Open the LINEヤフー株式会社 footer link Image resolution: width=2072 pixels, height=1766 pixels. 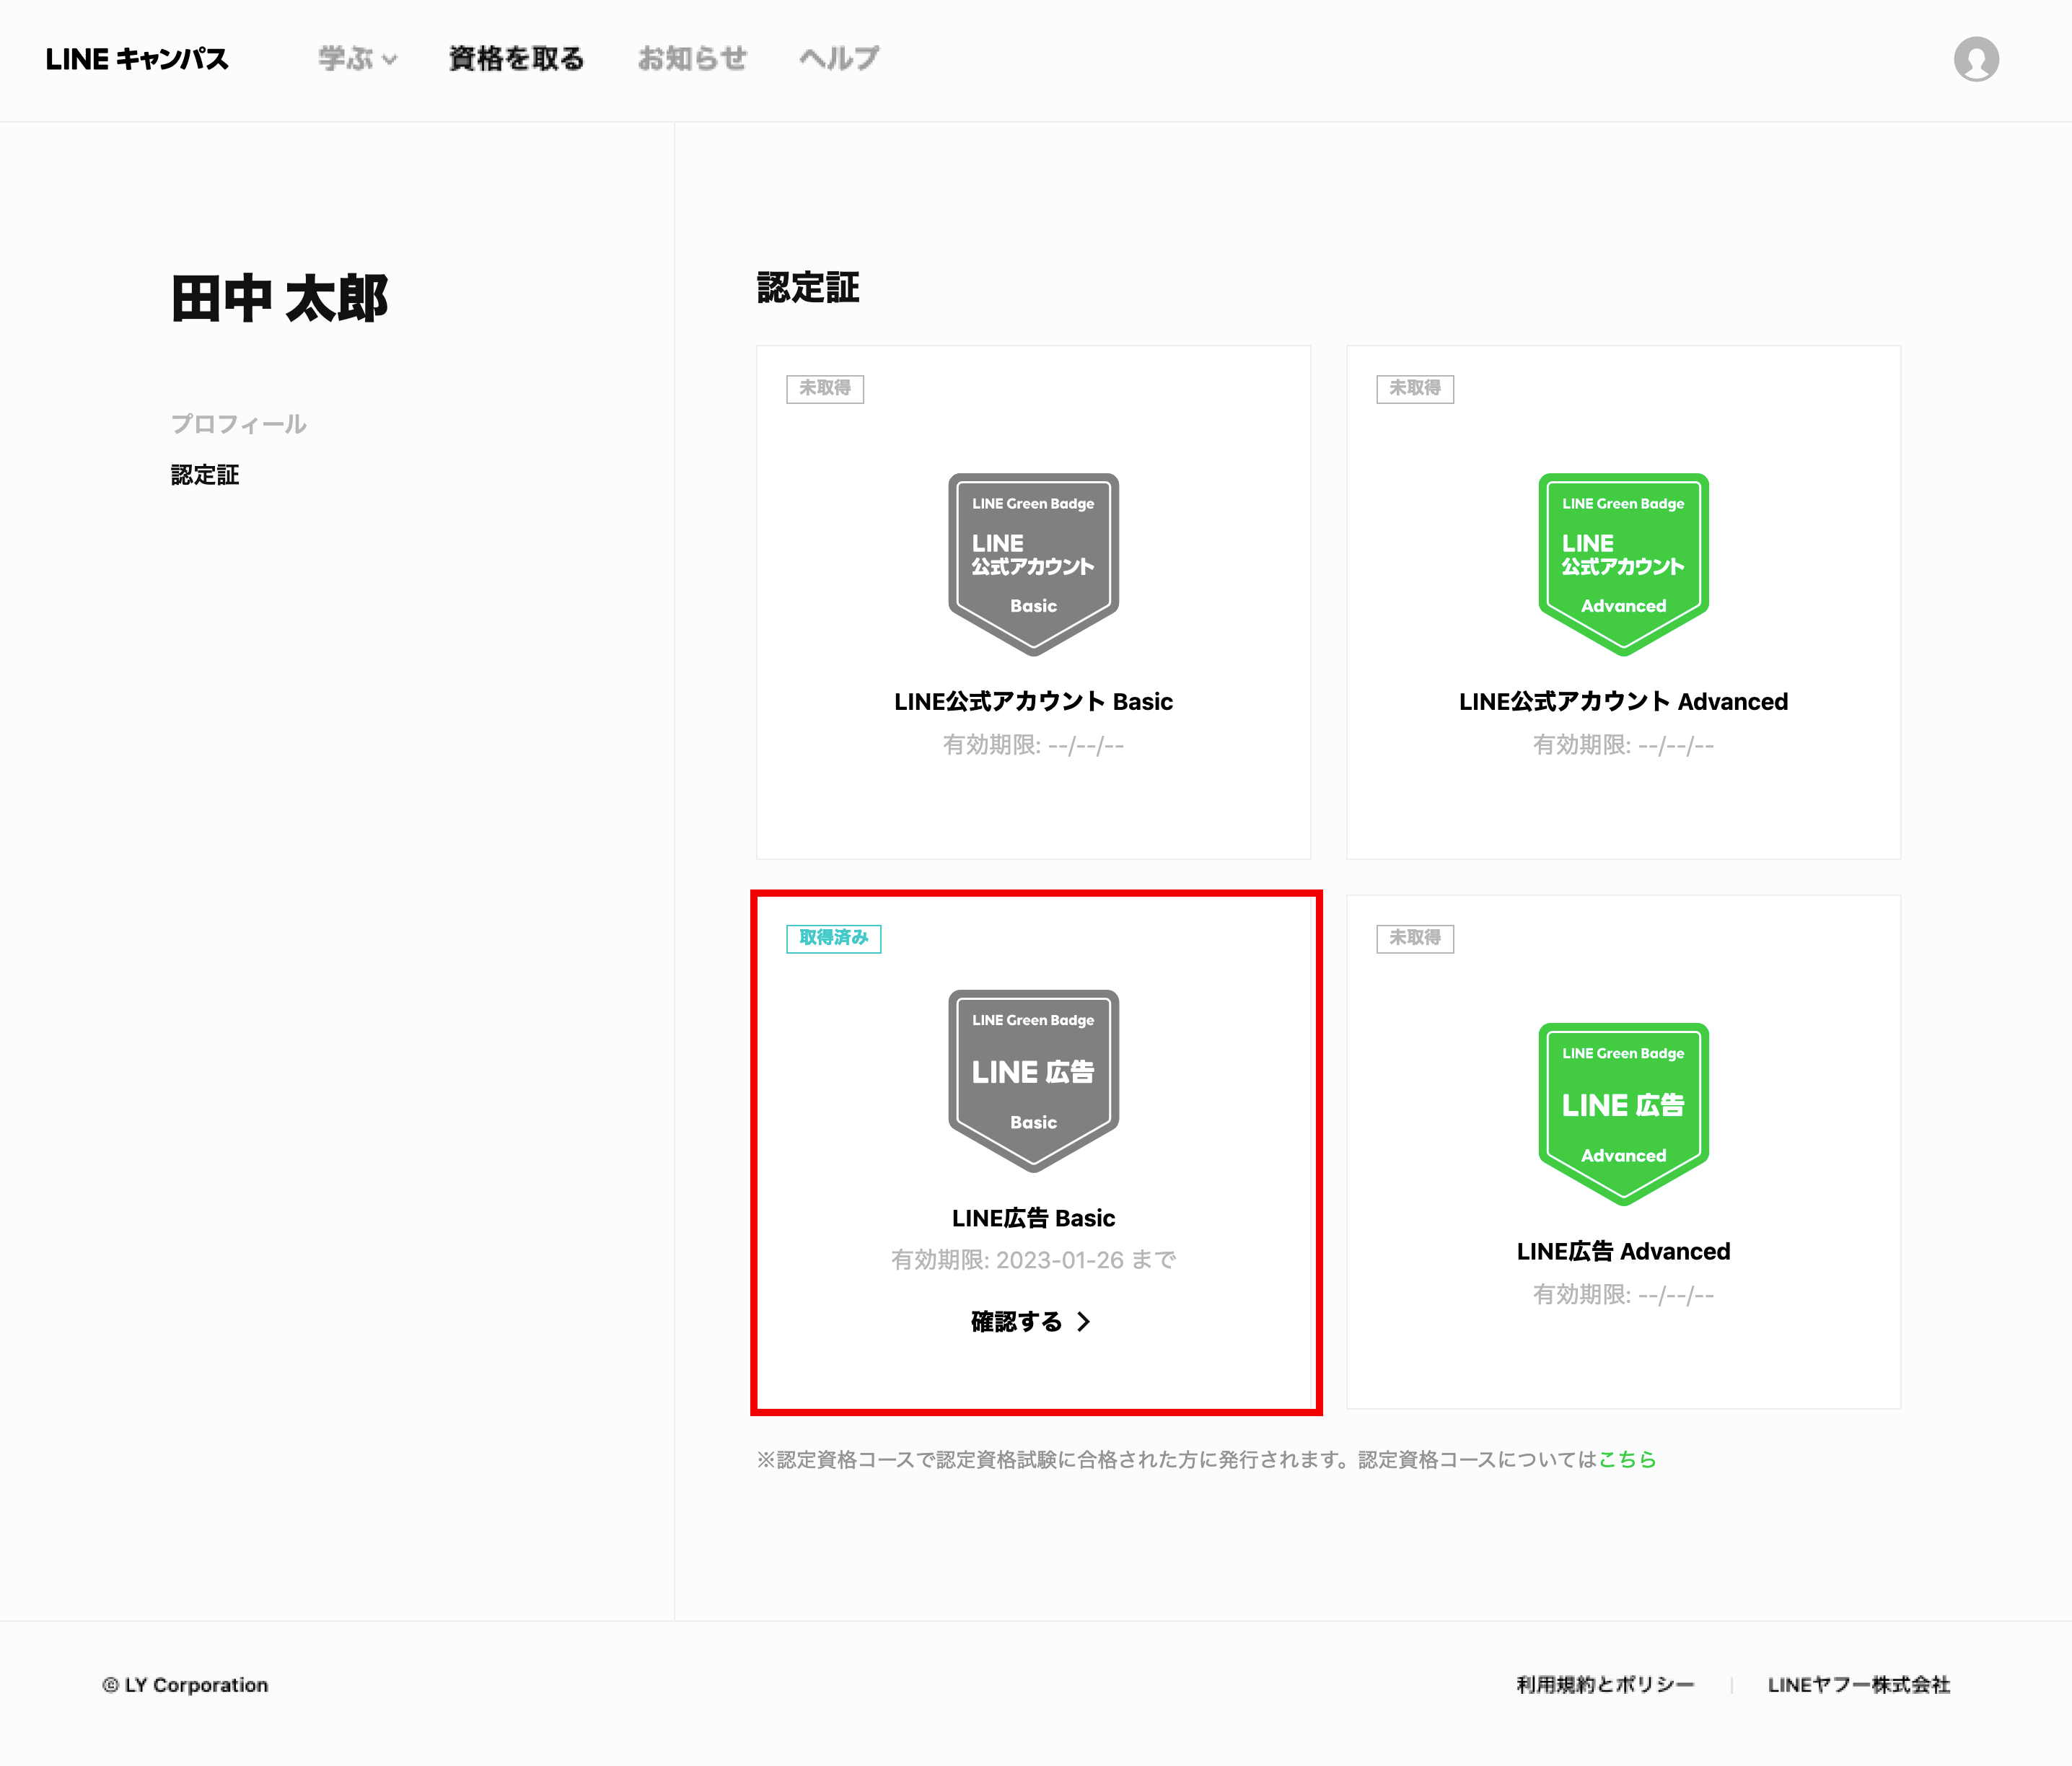point(1858,1685)
